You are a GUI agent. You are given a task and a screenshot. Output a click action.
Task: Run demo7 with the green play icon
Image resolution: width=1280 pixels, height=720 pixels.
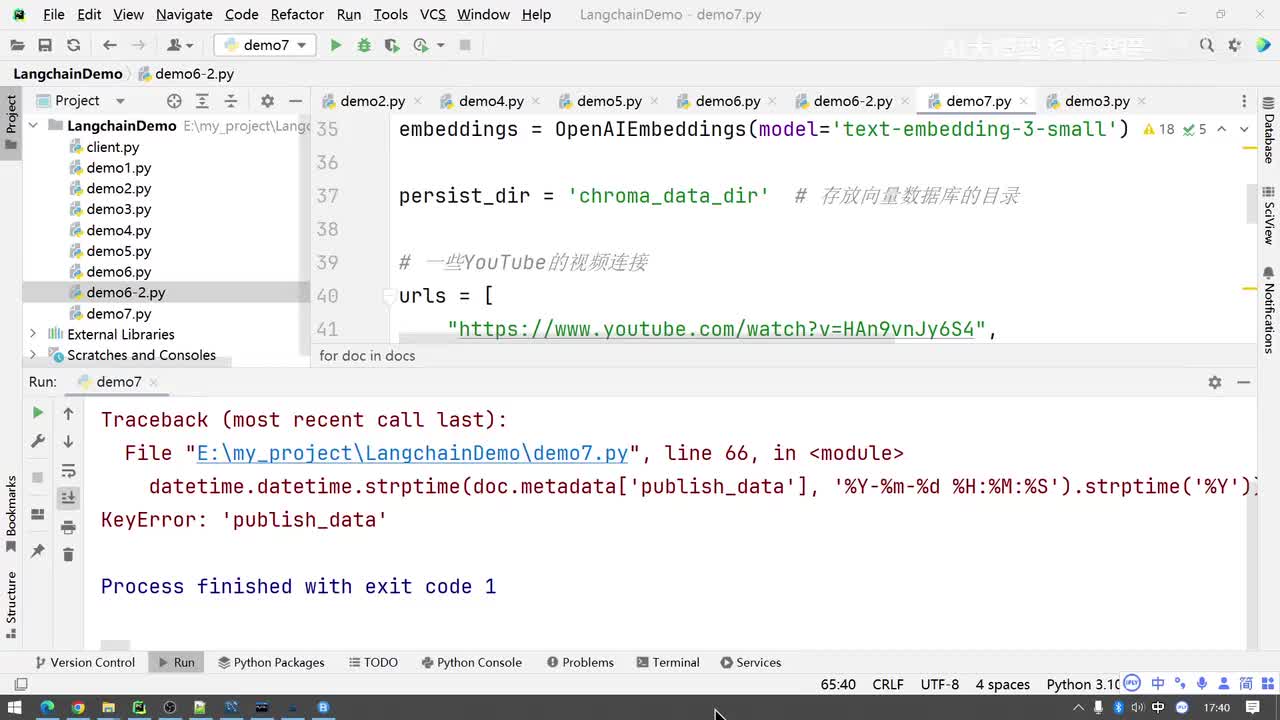pos(336,45)
